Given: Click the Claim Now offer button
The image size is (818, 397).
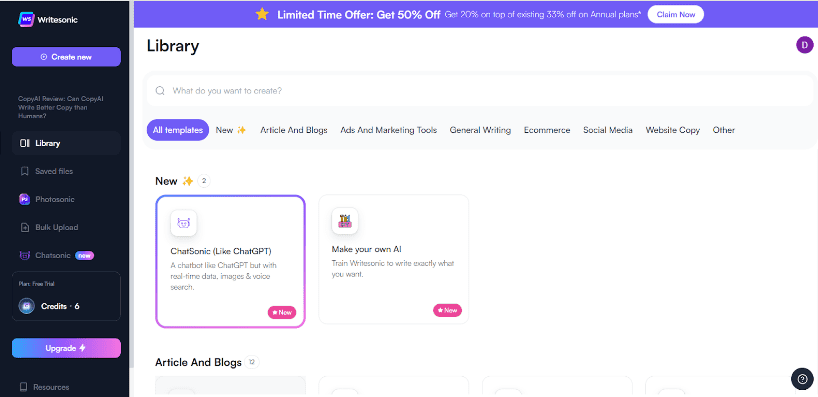Looking at the screenshot, I should (x=676, y=15).
